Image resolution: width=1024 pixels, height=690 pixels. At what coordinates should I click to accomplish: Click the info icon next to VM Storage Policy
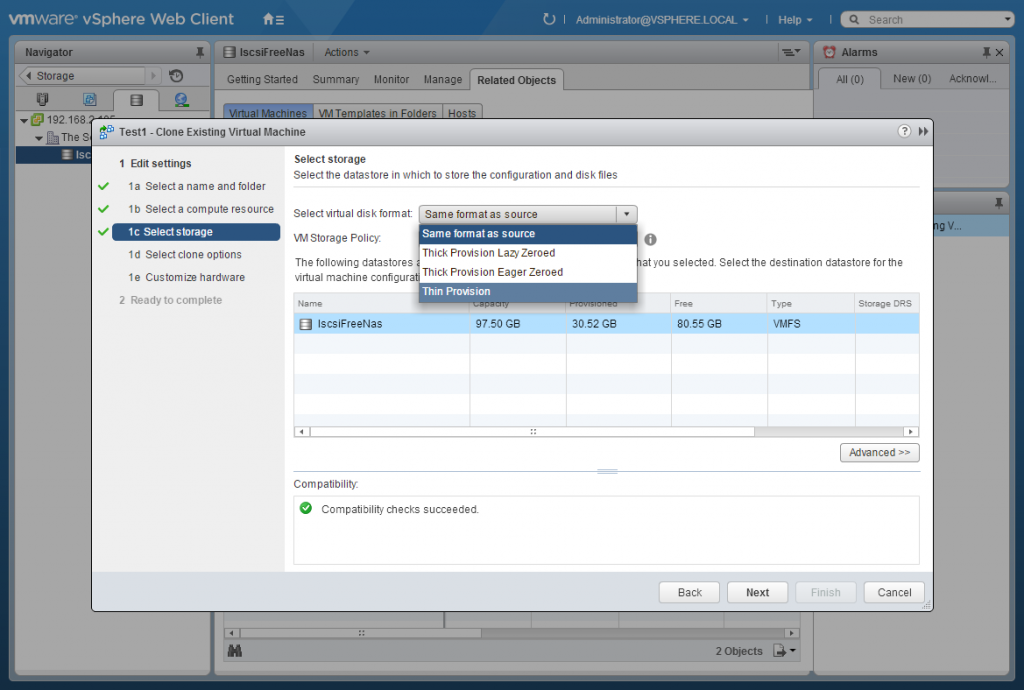point(650,239)
